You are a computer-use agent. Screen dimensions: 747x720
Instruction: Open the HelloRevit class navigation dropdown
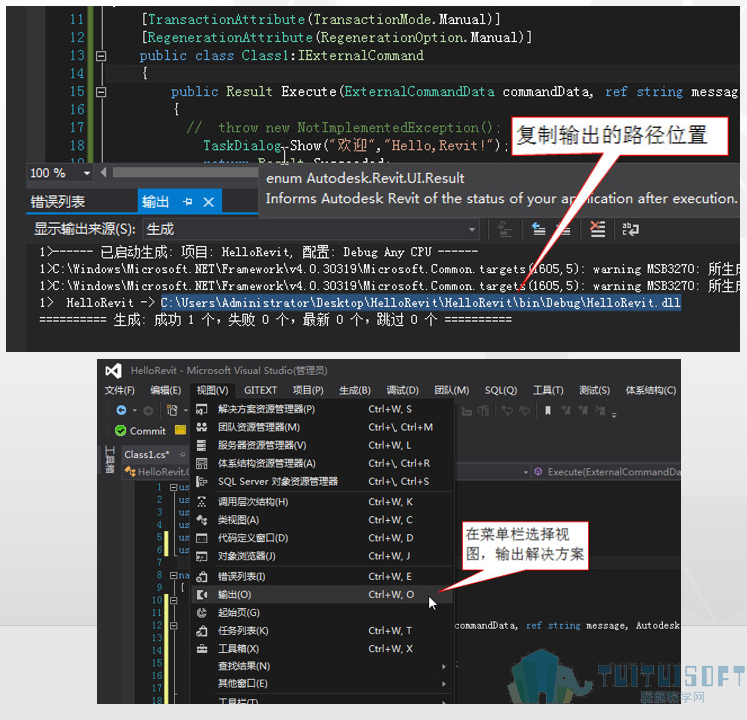click(x=526, y=472)
